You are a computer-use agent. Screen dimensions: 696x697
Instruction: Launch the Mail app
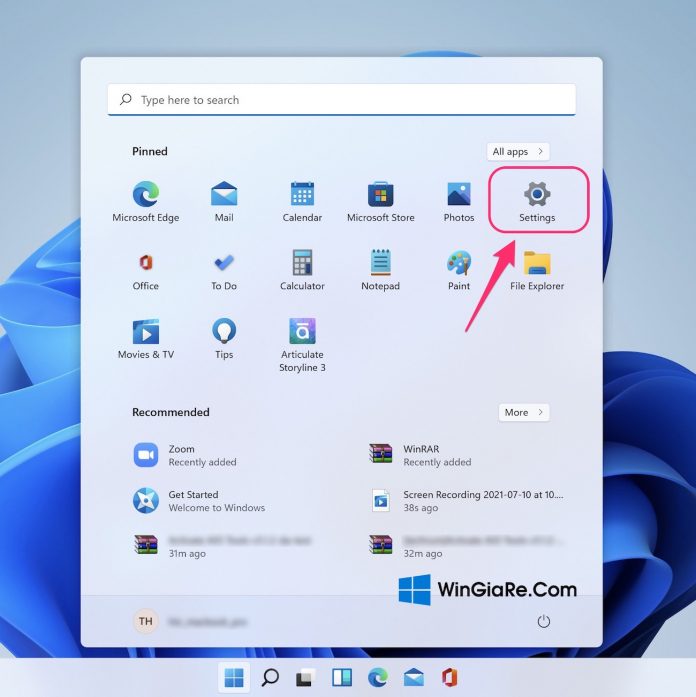(x=224, y=195)
